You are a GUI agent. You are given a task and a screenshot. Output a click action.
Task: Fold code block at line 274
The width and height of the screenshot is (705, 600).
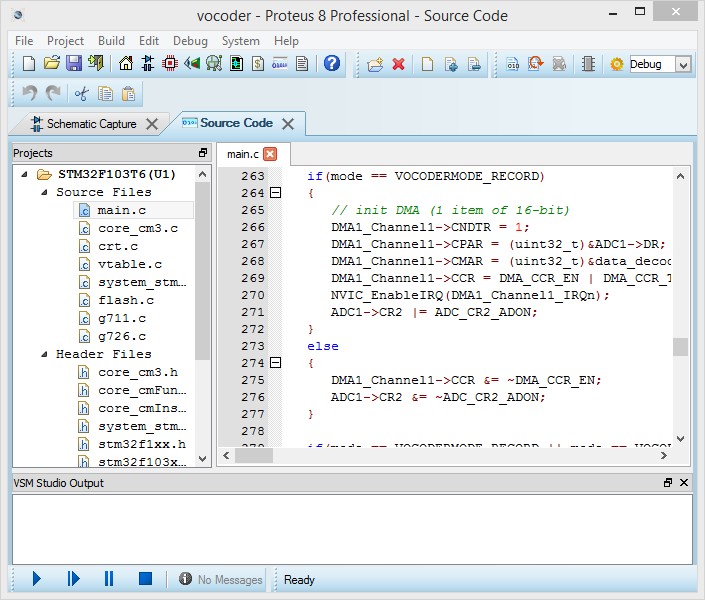pyautogui.click(x=276, y=363)
